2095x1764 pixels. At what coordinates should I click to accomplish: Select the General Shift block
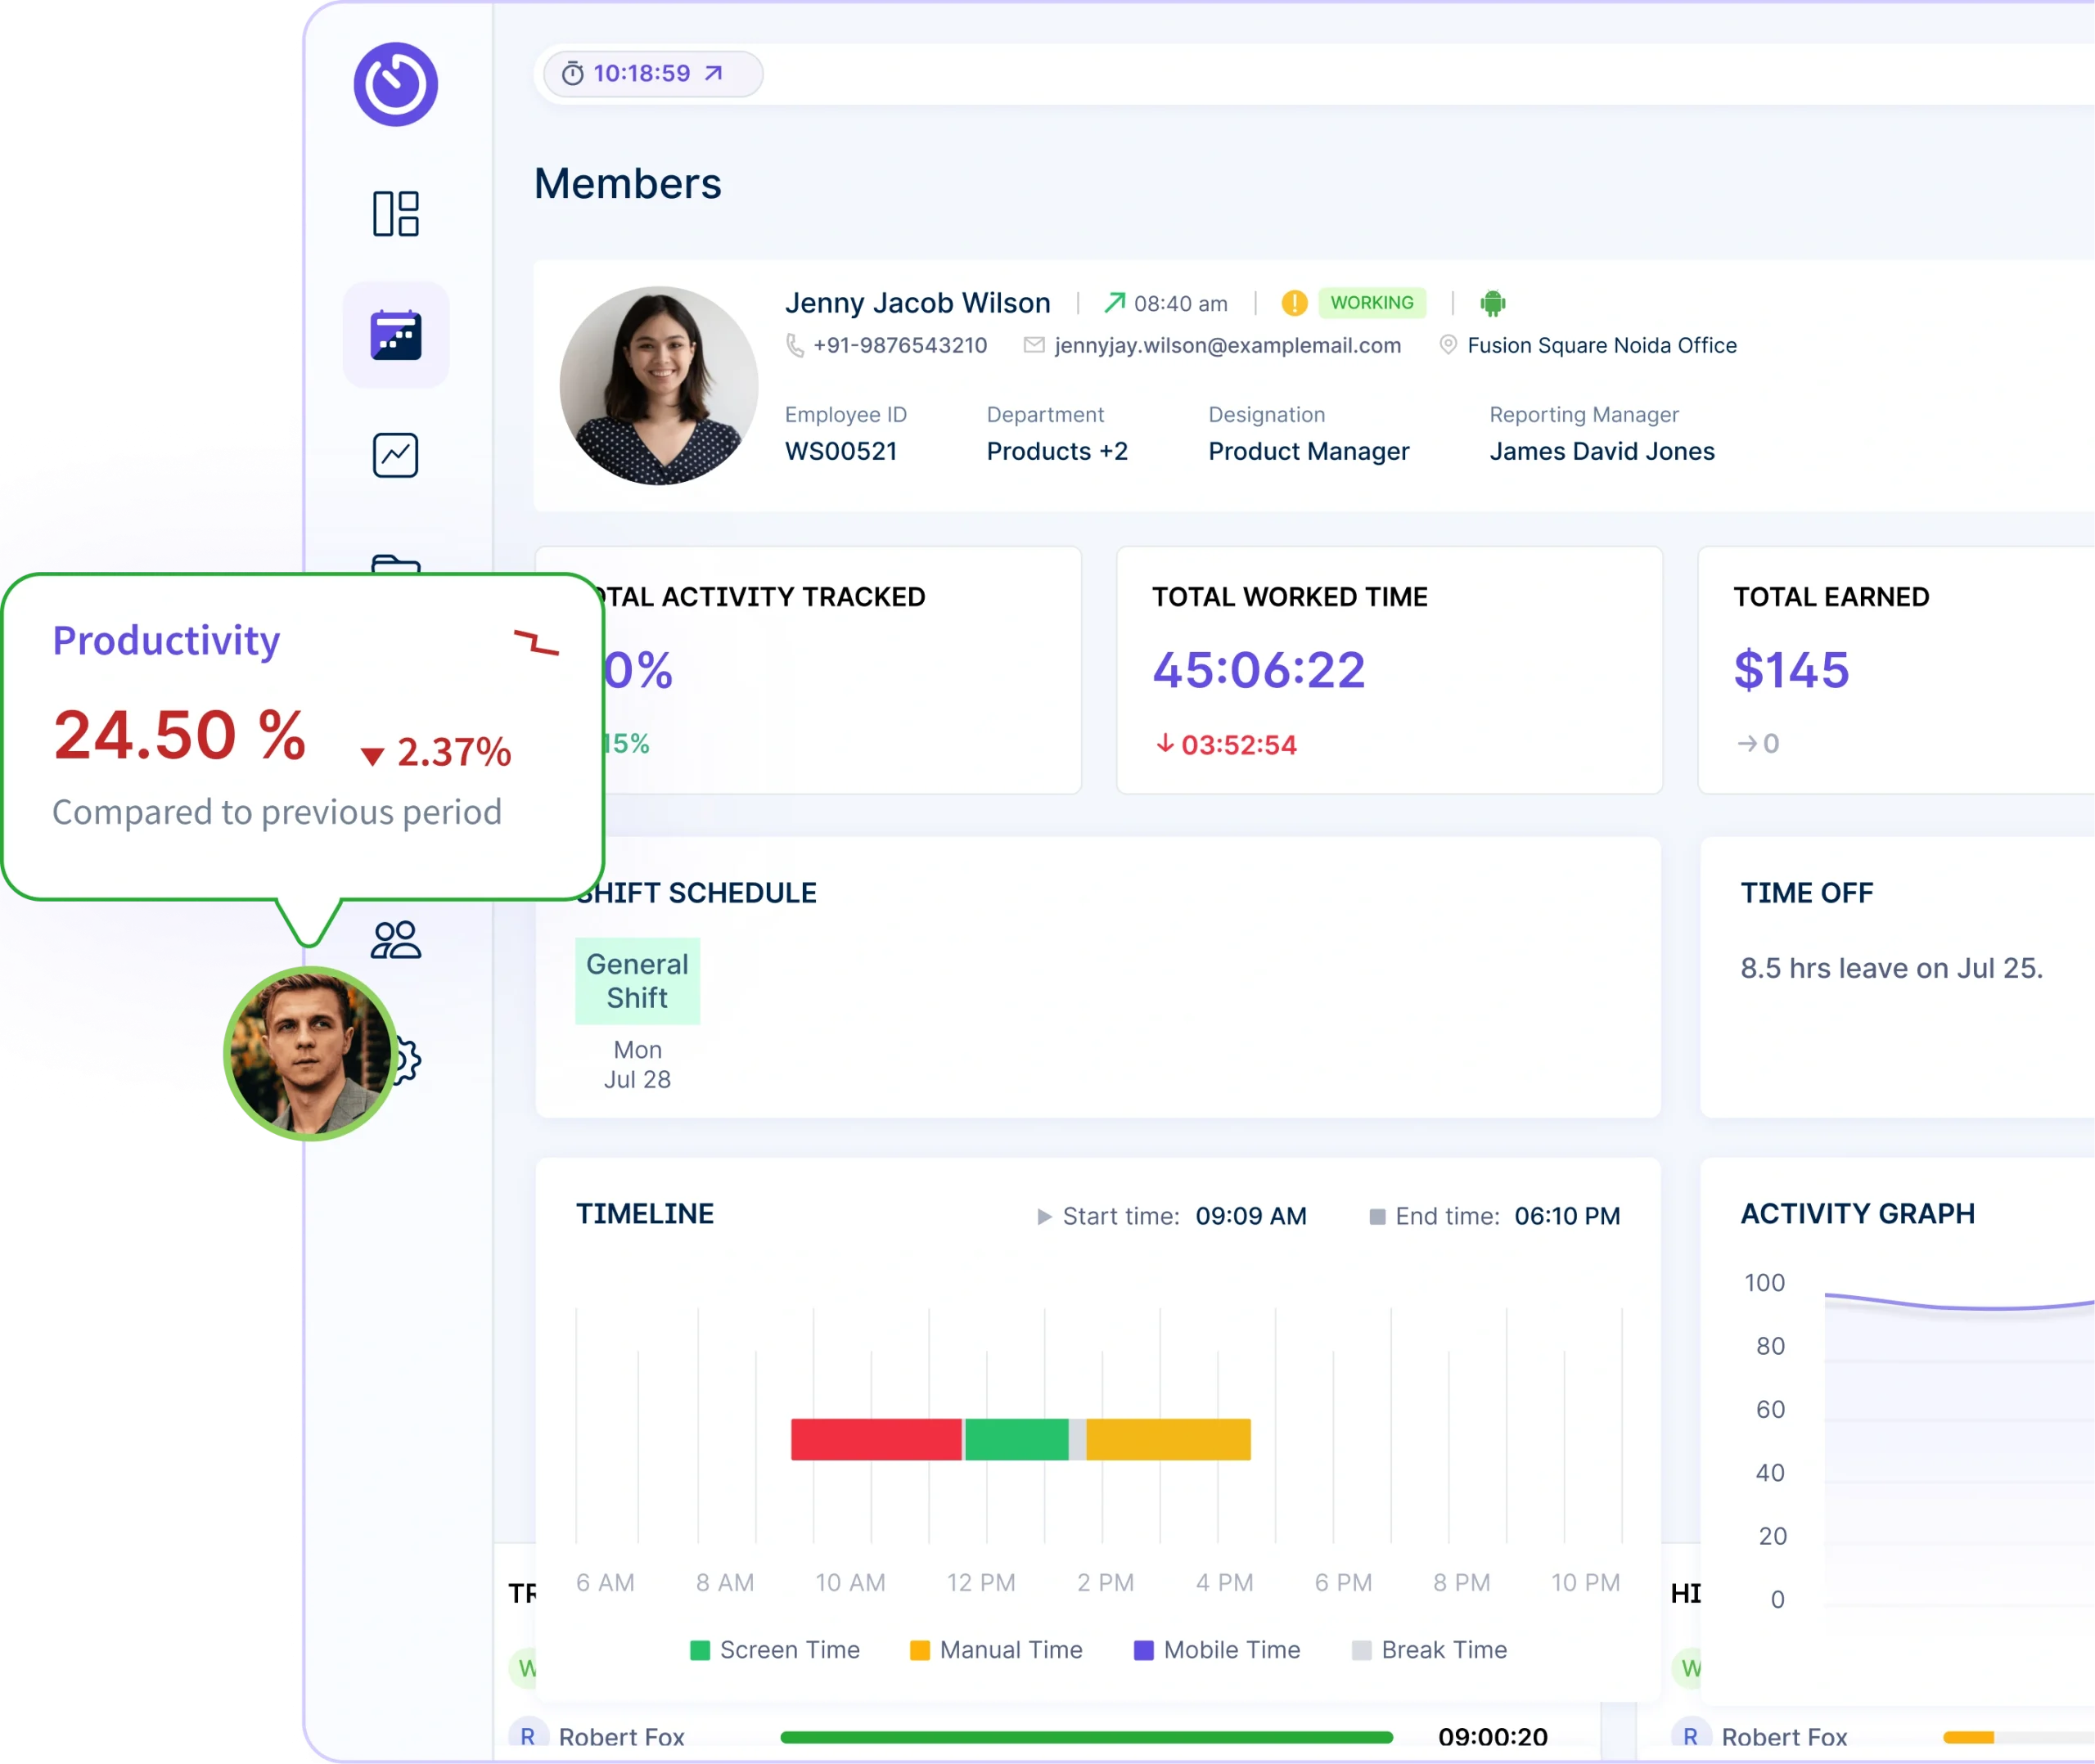(x=637, y=980)
